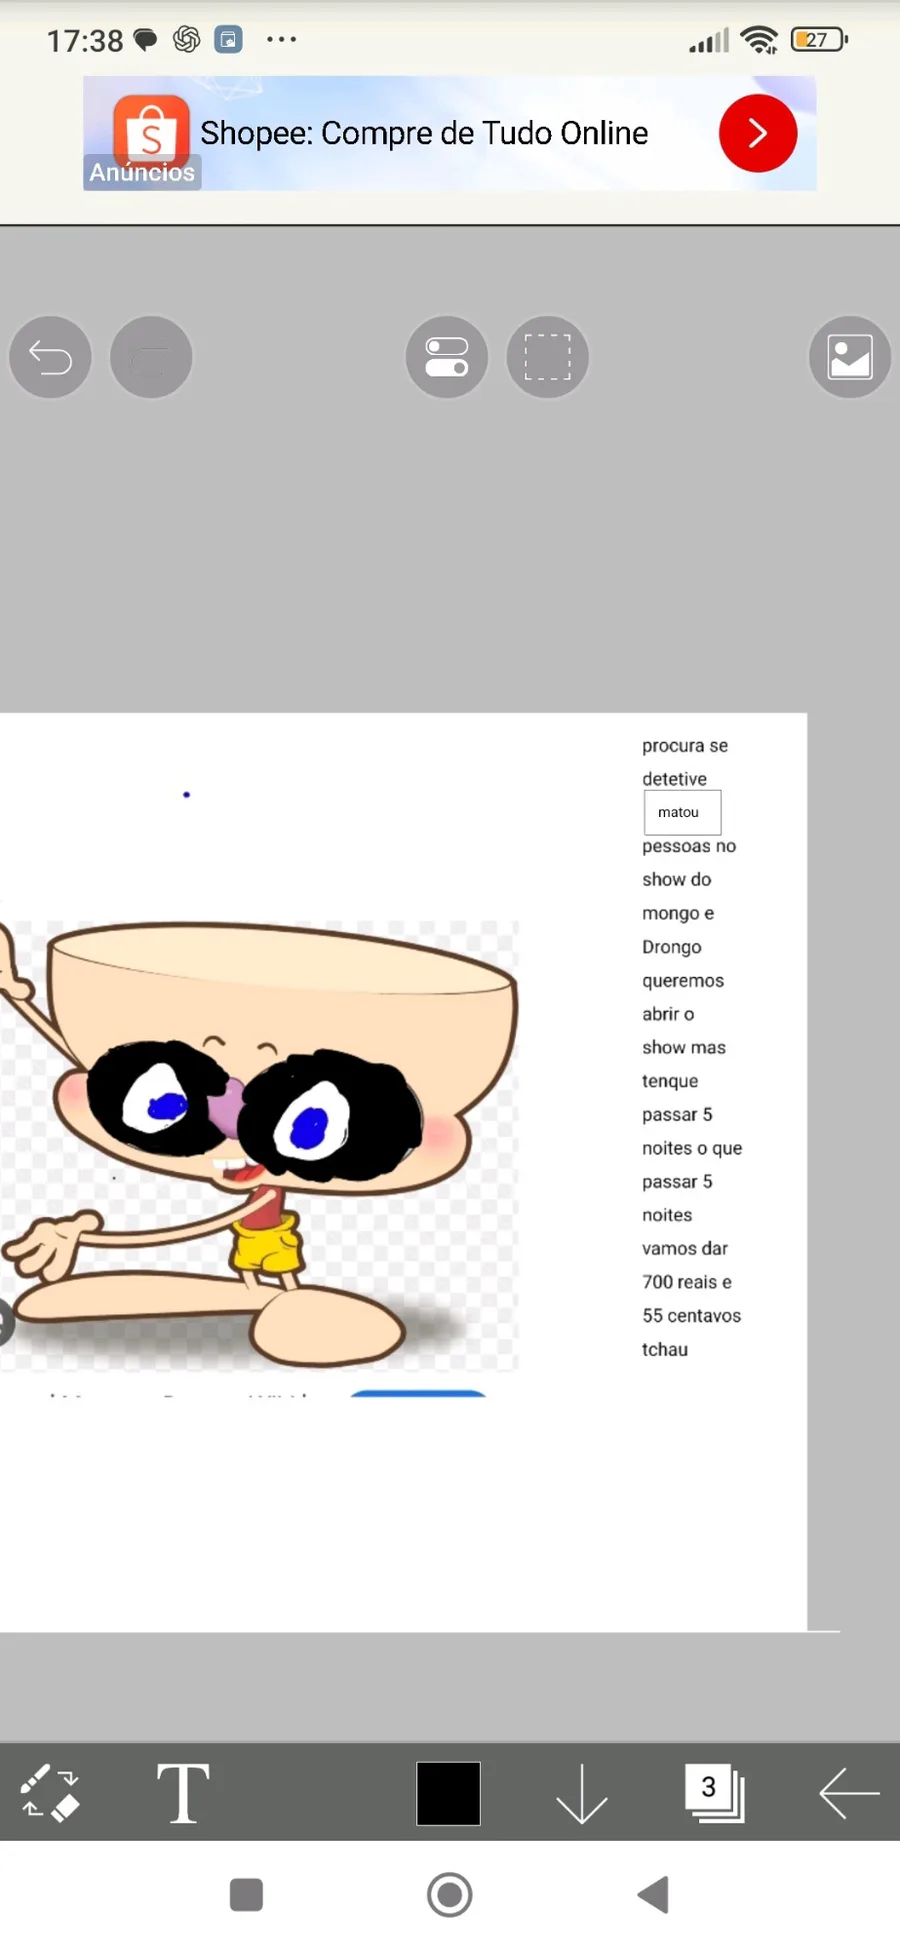The height and width of the screenshot is (1949, 900).
Task: Open the reference image button
Action: [x=850, y=357]
